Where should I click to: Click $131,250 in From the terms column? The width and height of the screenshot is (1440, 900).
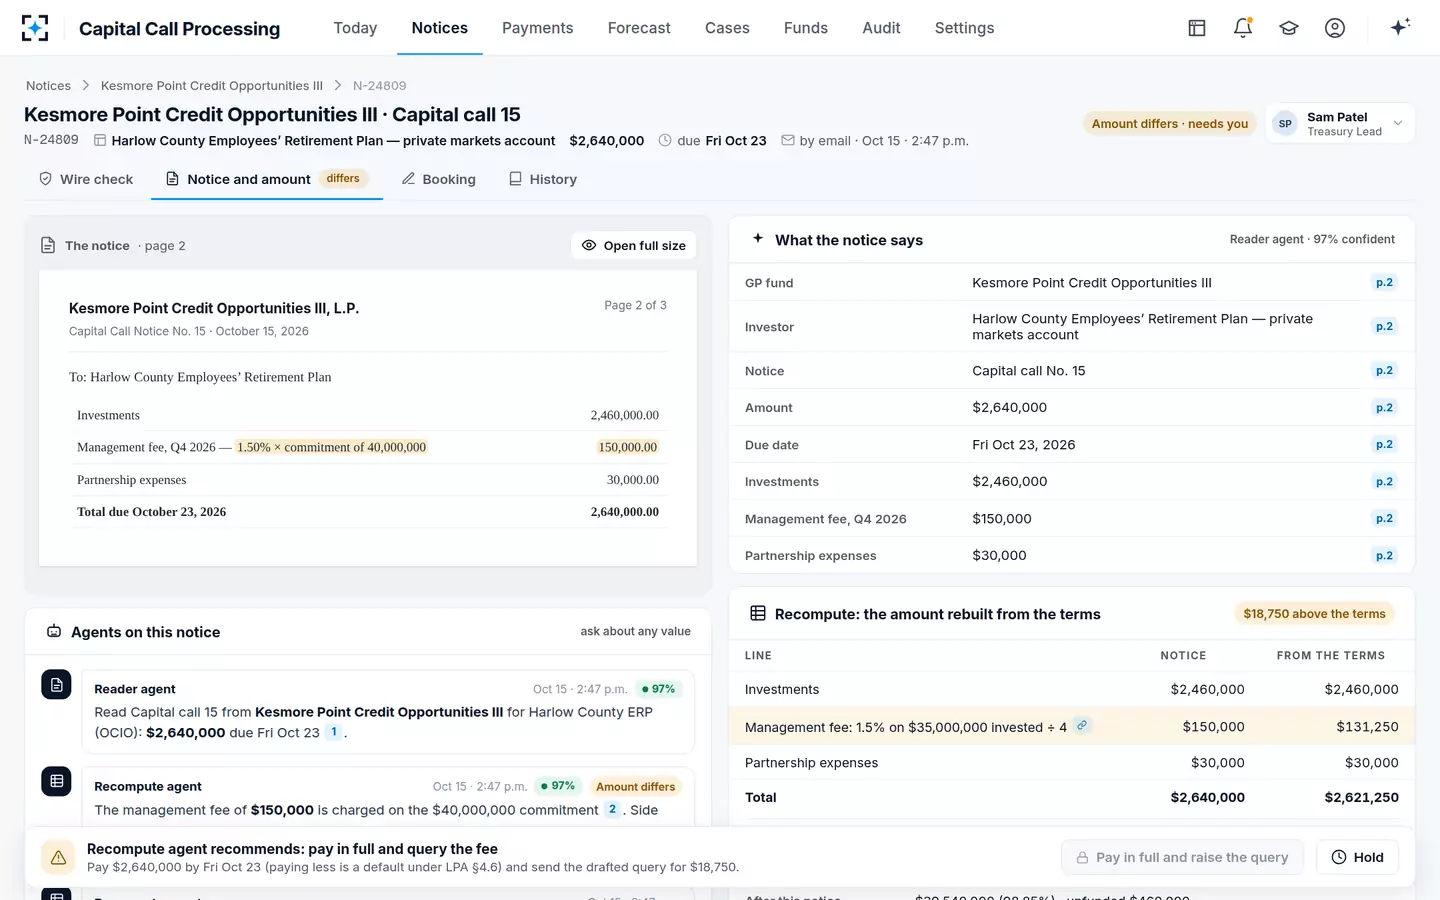(1367, 727)
